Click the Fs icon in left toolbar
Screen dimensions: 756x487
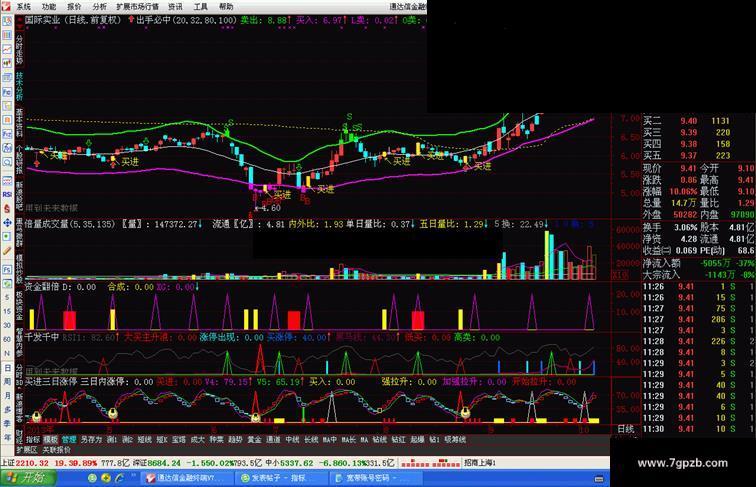pos(7,269)
